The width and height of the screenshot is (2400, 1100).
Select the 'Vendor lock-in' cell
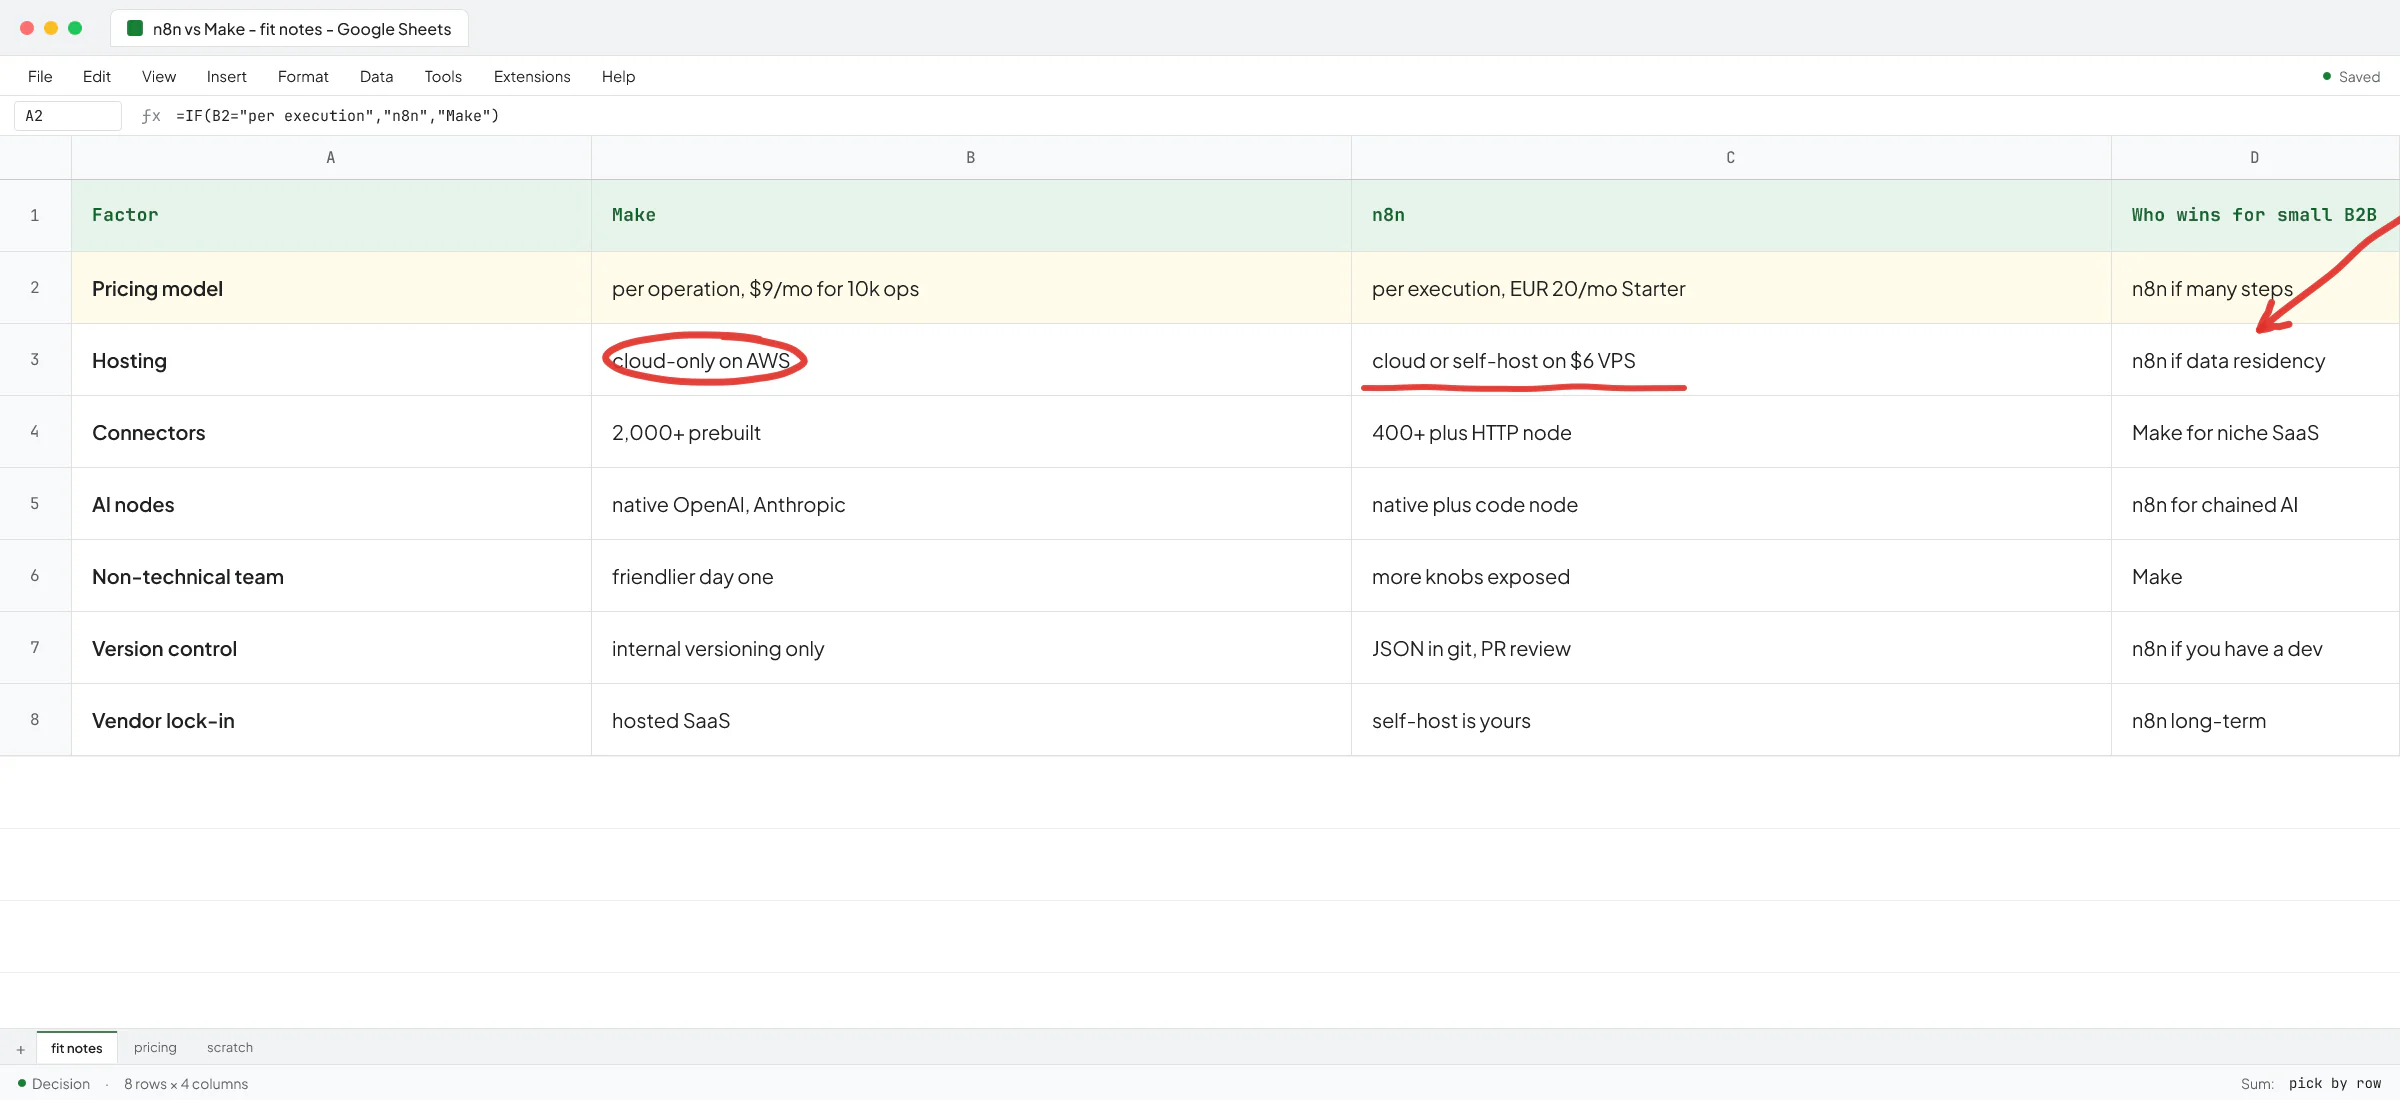point(331,720)
